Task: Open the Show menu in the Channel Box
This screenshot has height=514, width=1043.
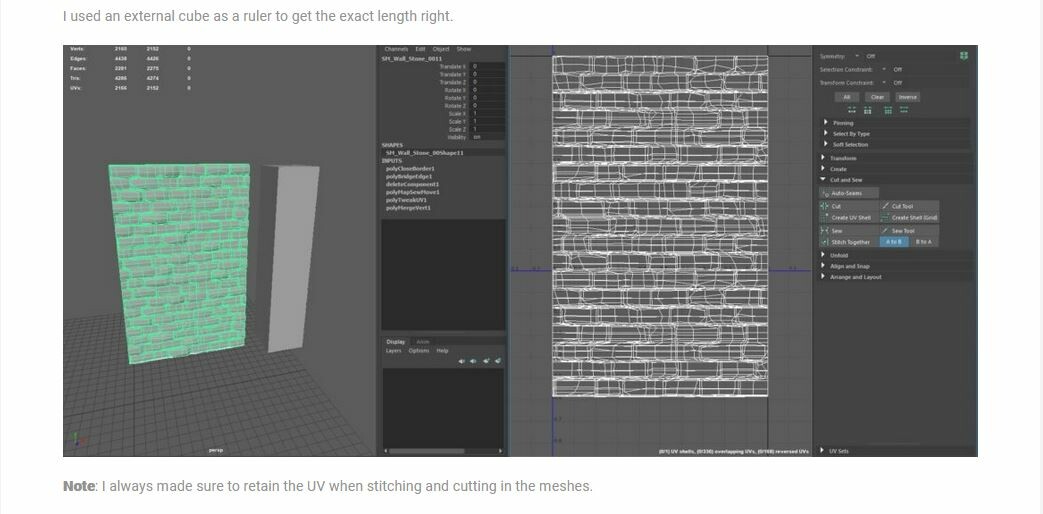Action: pos(464,49)
